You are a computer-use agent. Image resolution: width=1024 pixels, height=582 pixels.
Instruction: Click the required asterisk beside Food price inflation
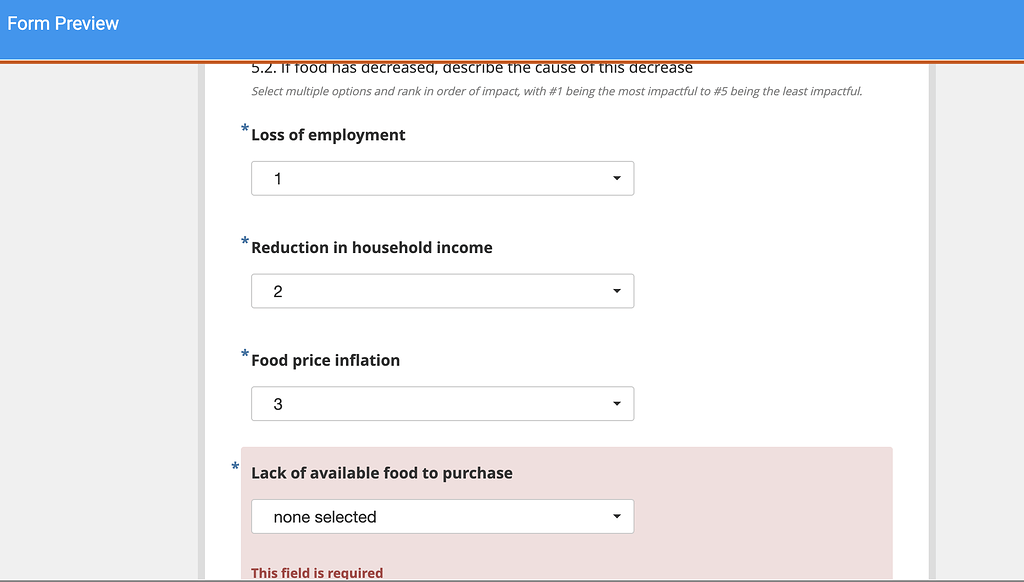(243, 353)
